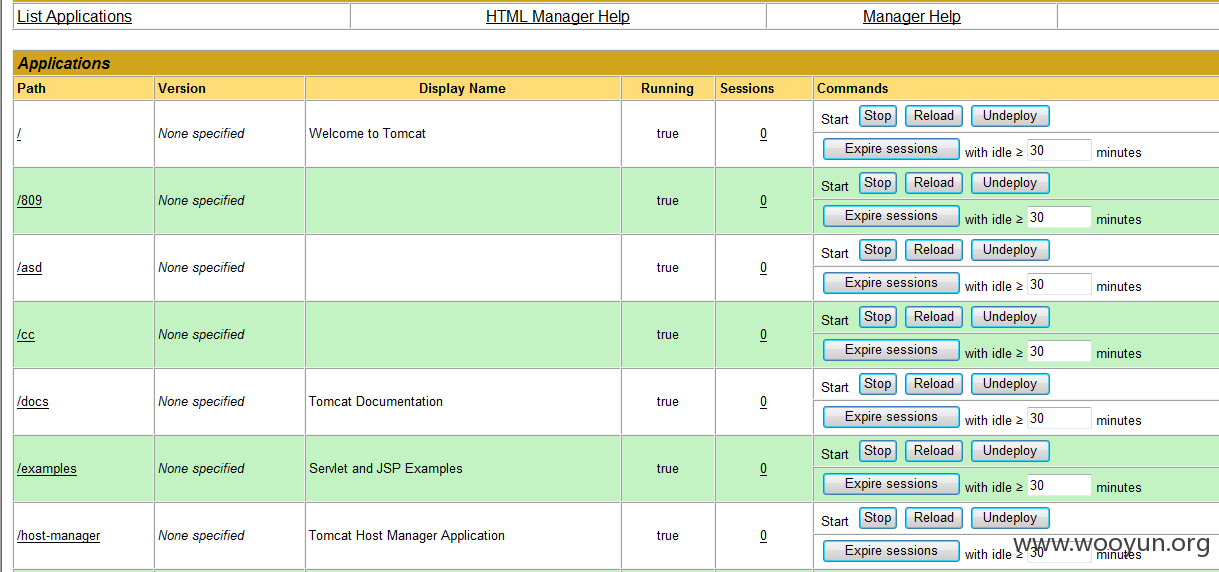Open the Manager Help link
Viewport: 1219px width, 572px height.
pyautogui.click(x=912, y=17)
